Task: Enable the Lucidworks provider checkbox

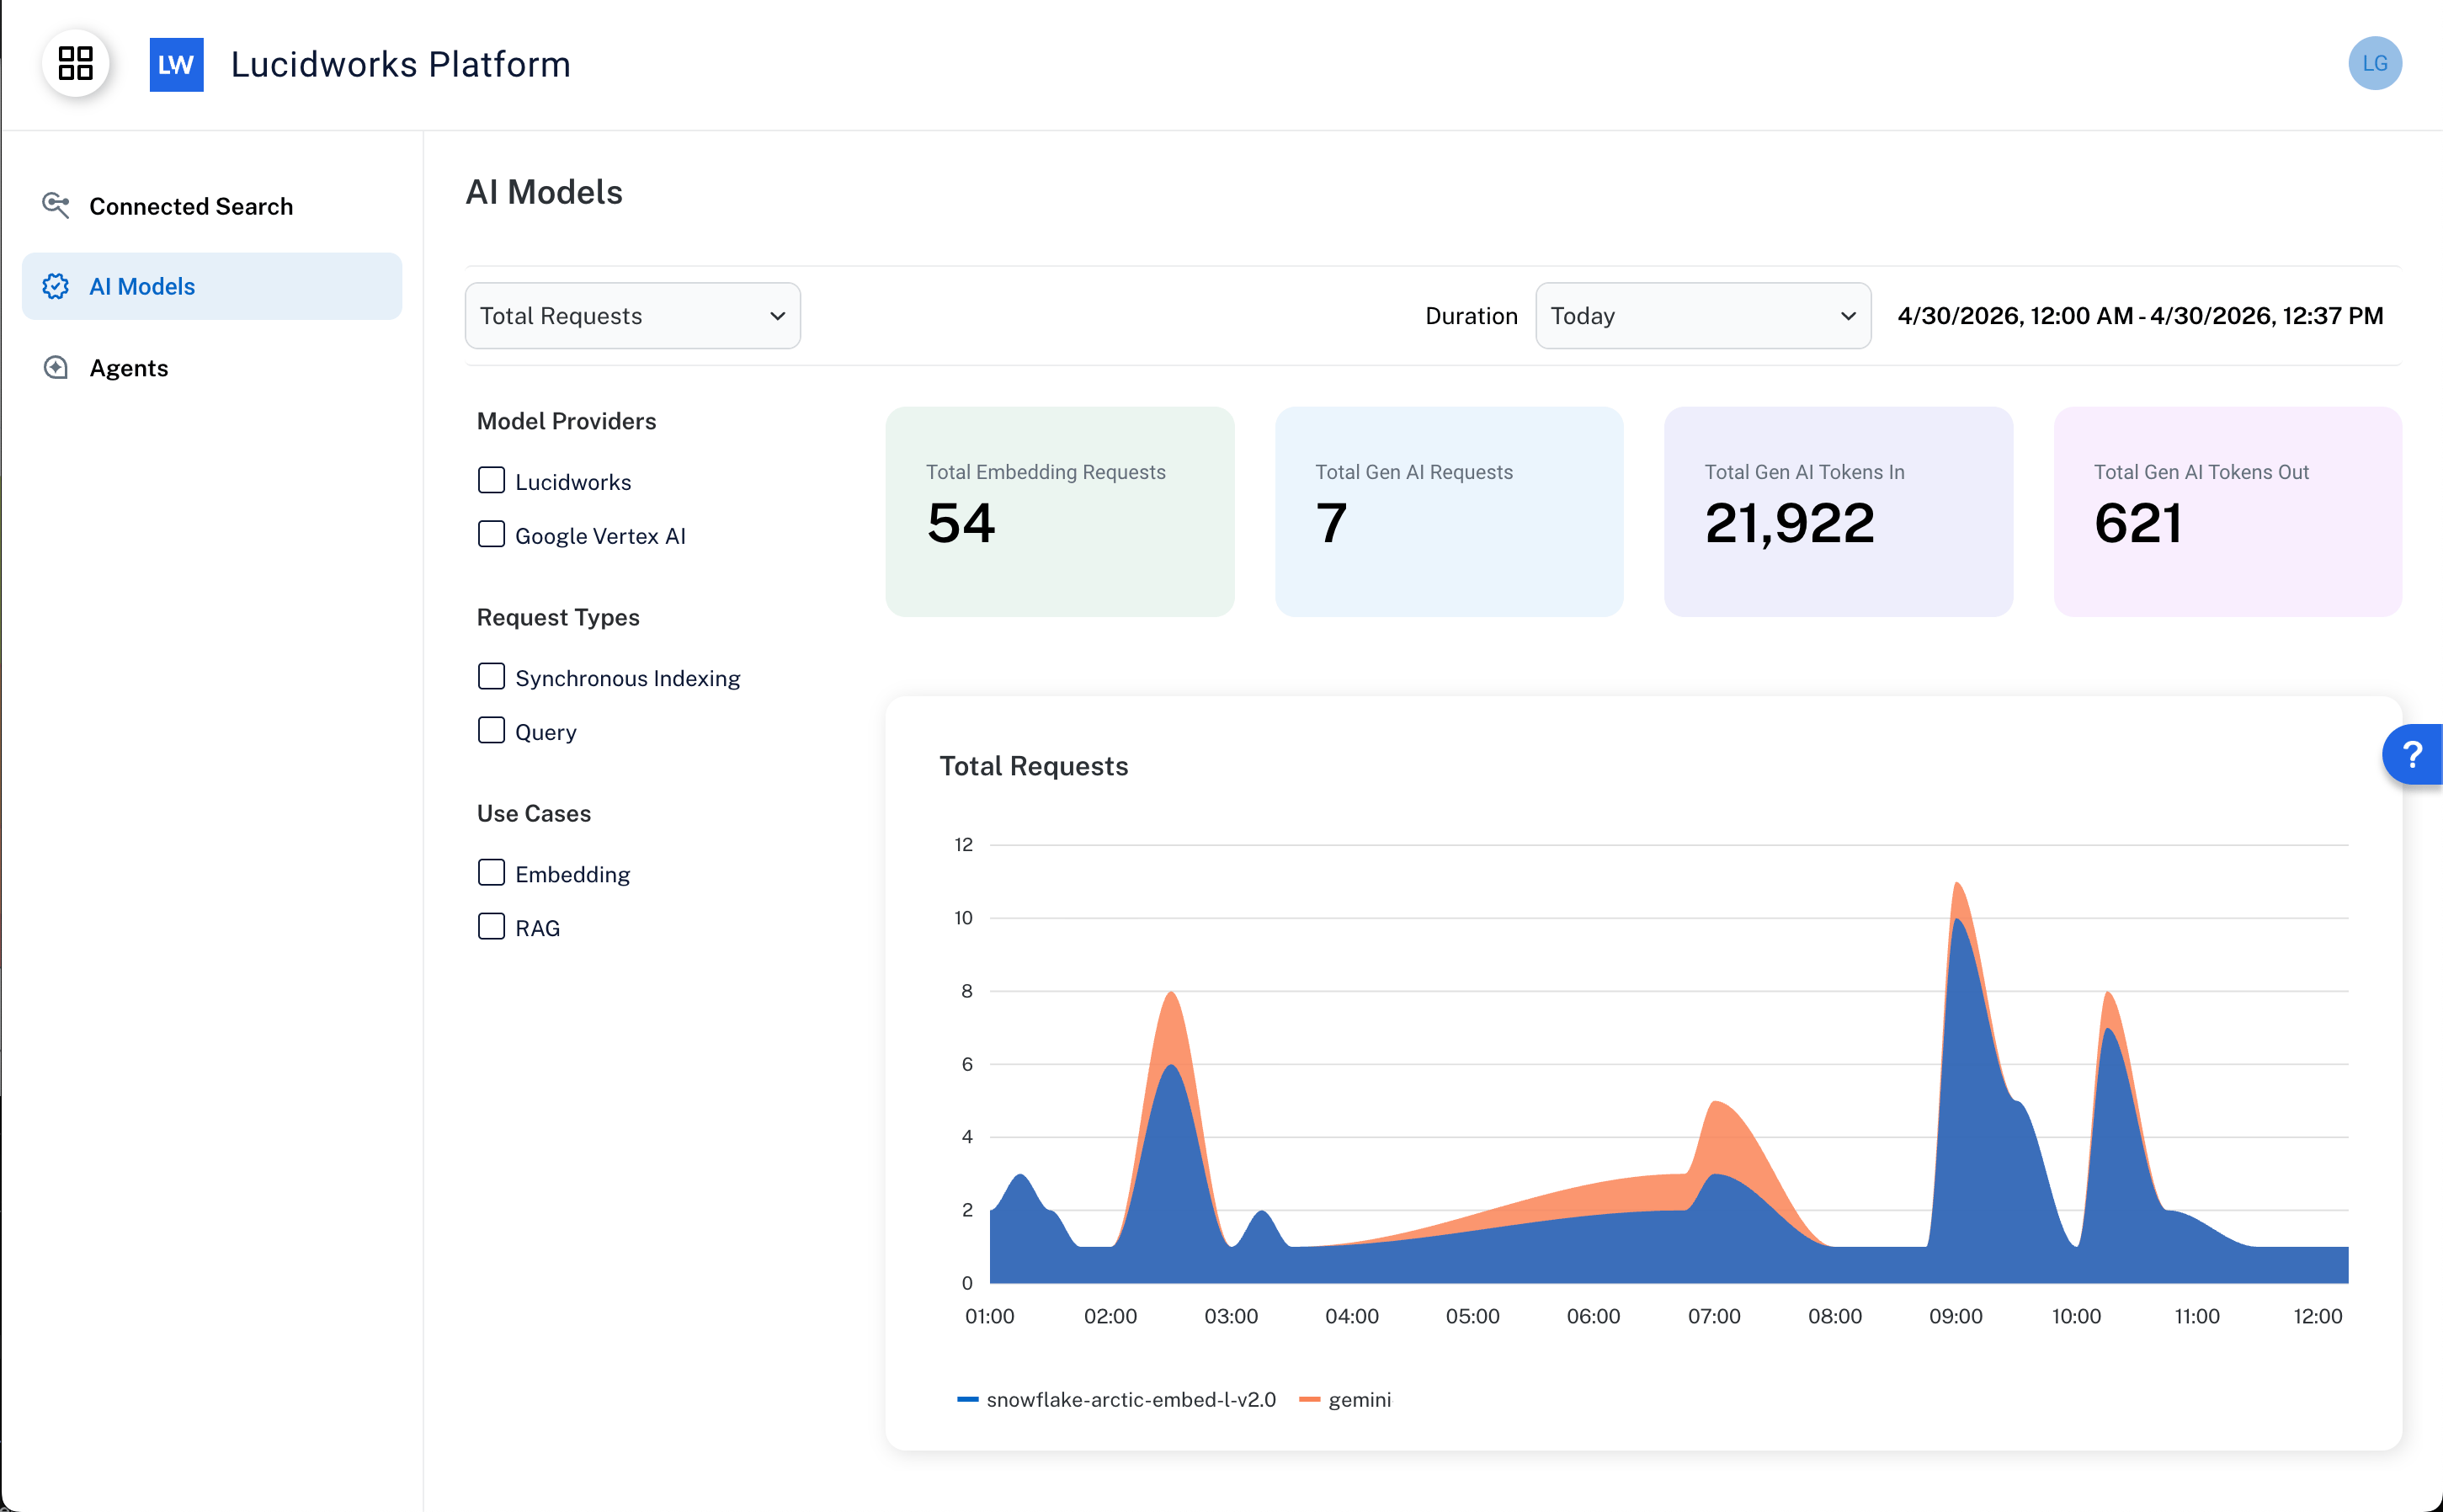Action: [491, 481]
